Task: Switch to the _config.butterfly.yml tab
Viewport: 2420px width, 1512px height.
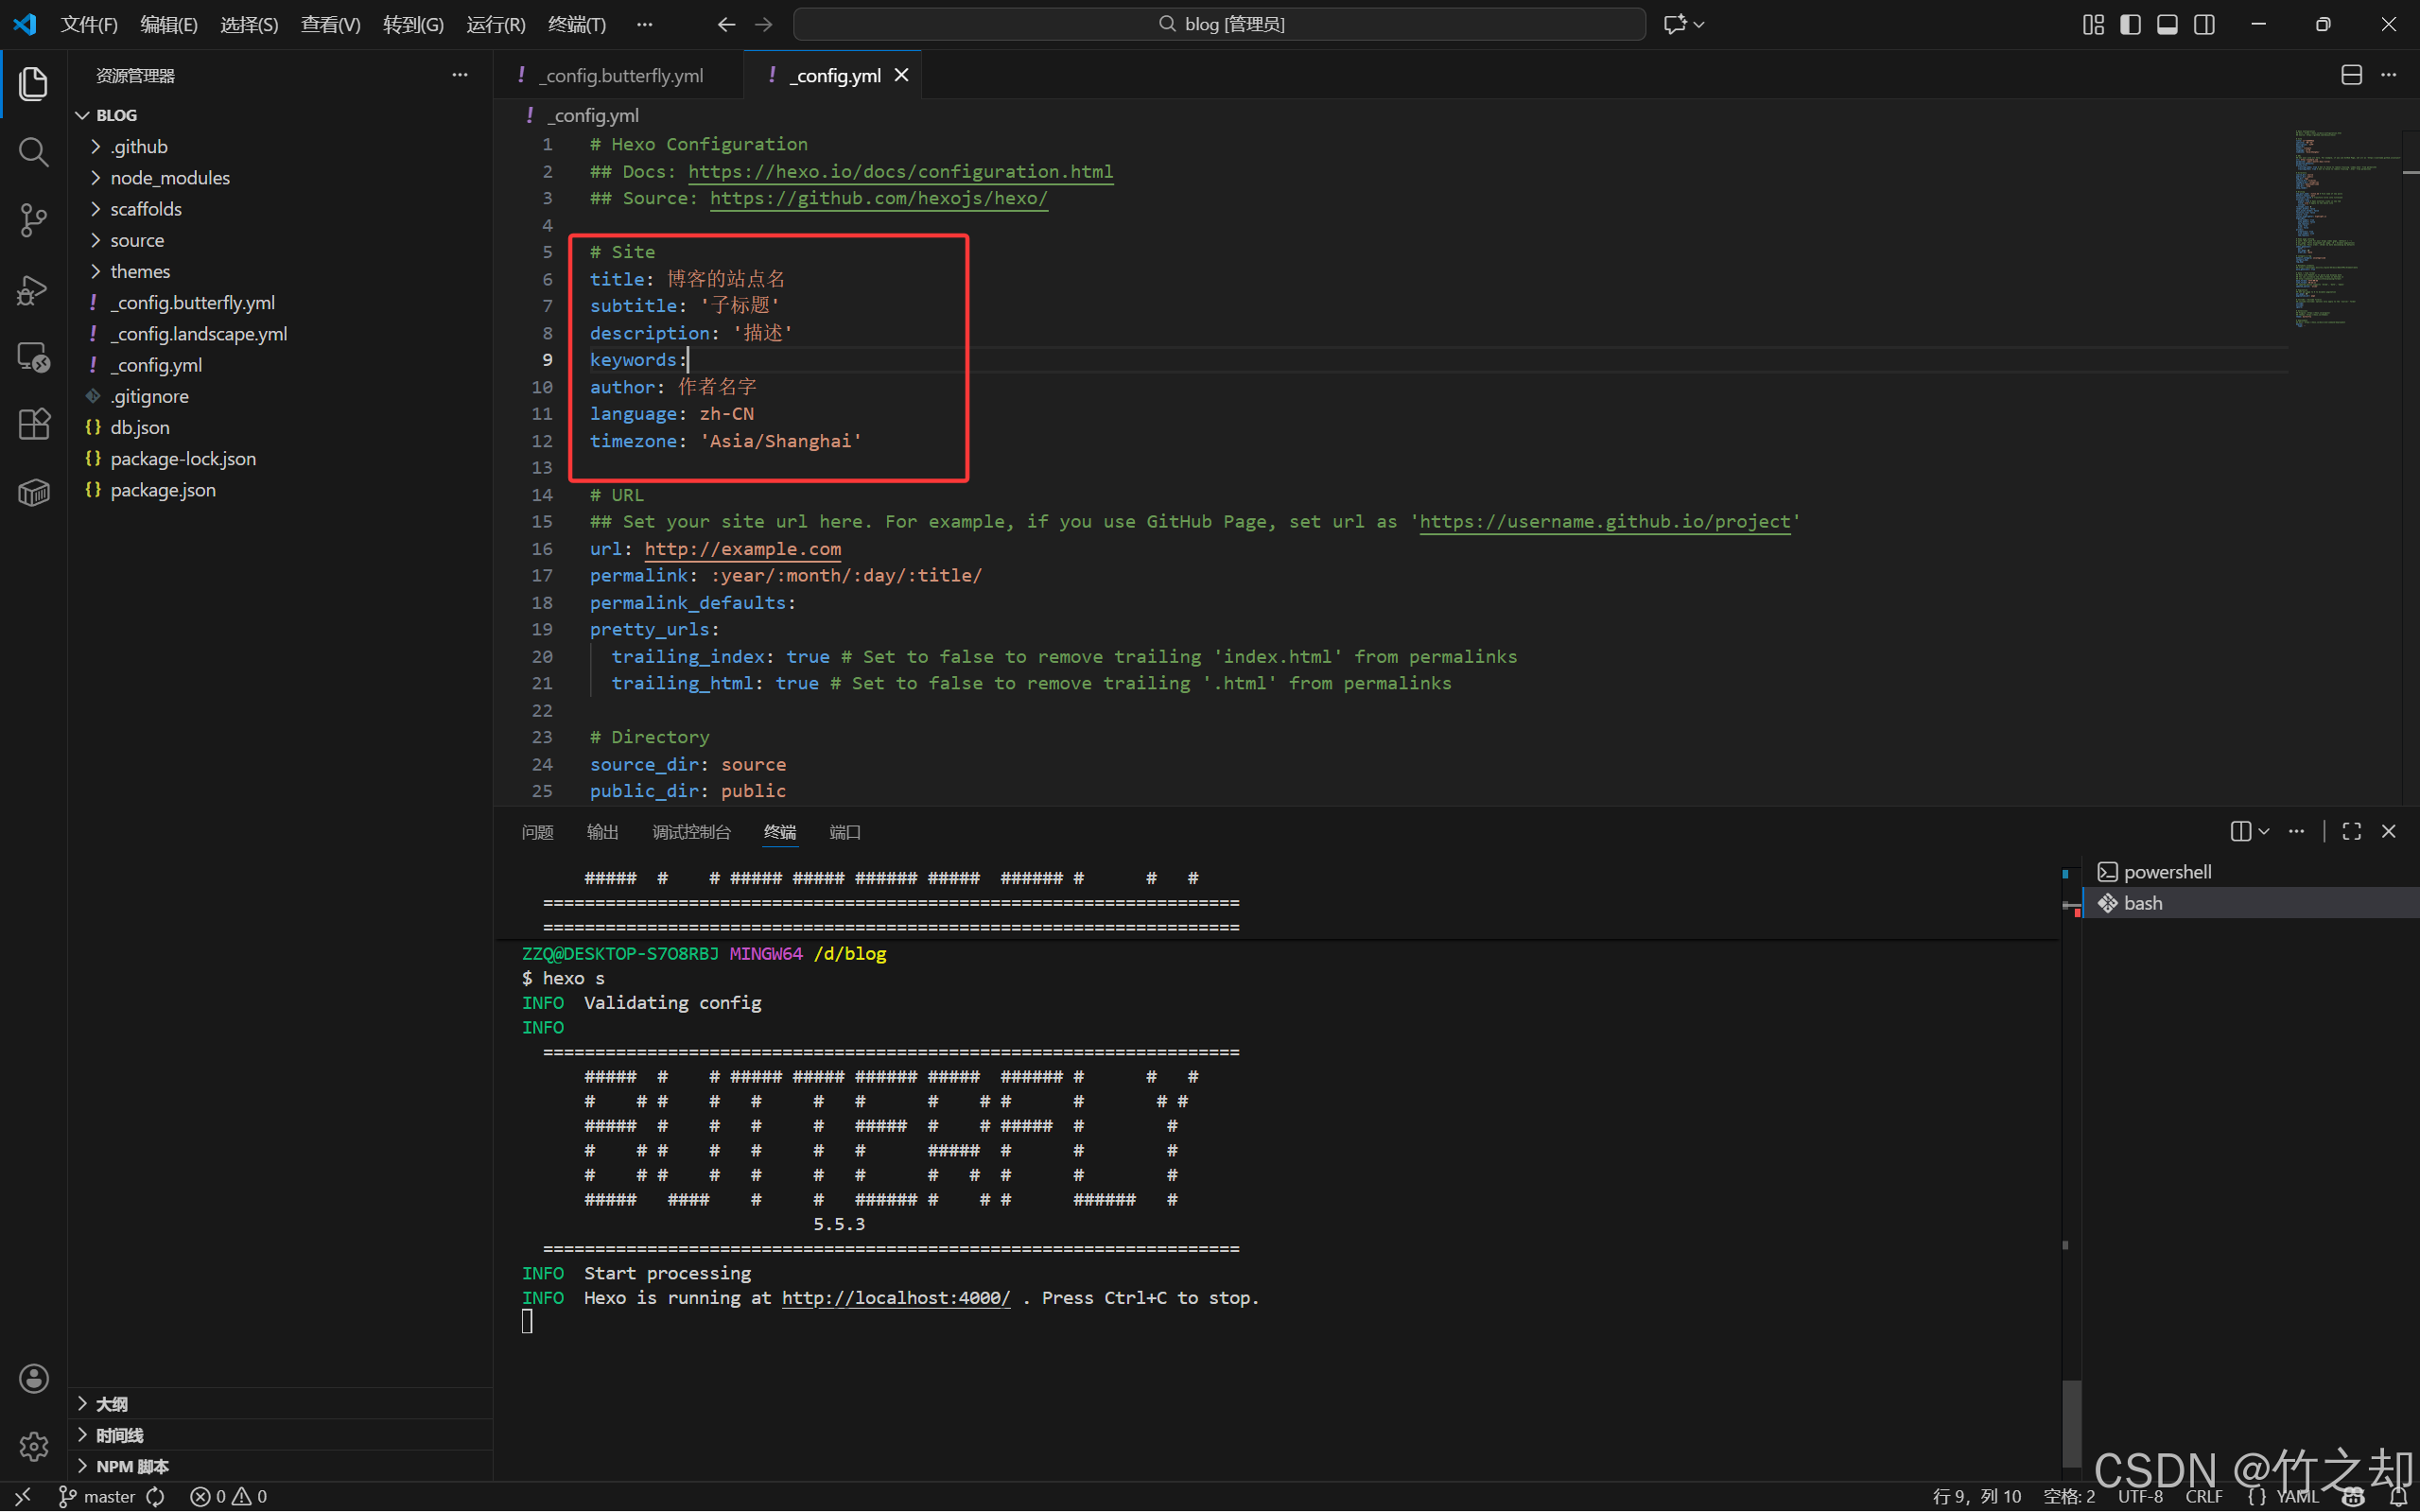Action: click(x=622, y=75)
